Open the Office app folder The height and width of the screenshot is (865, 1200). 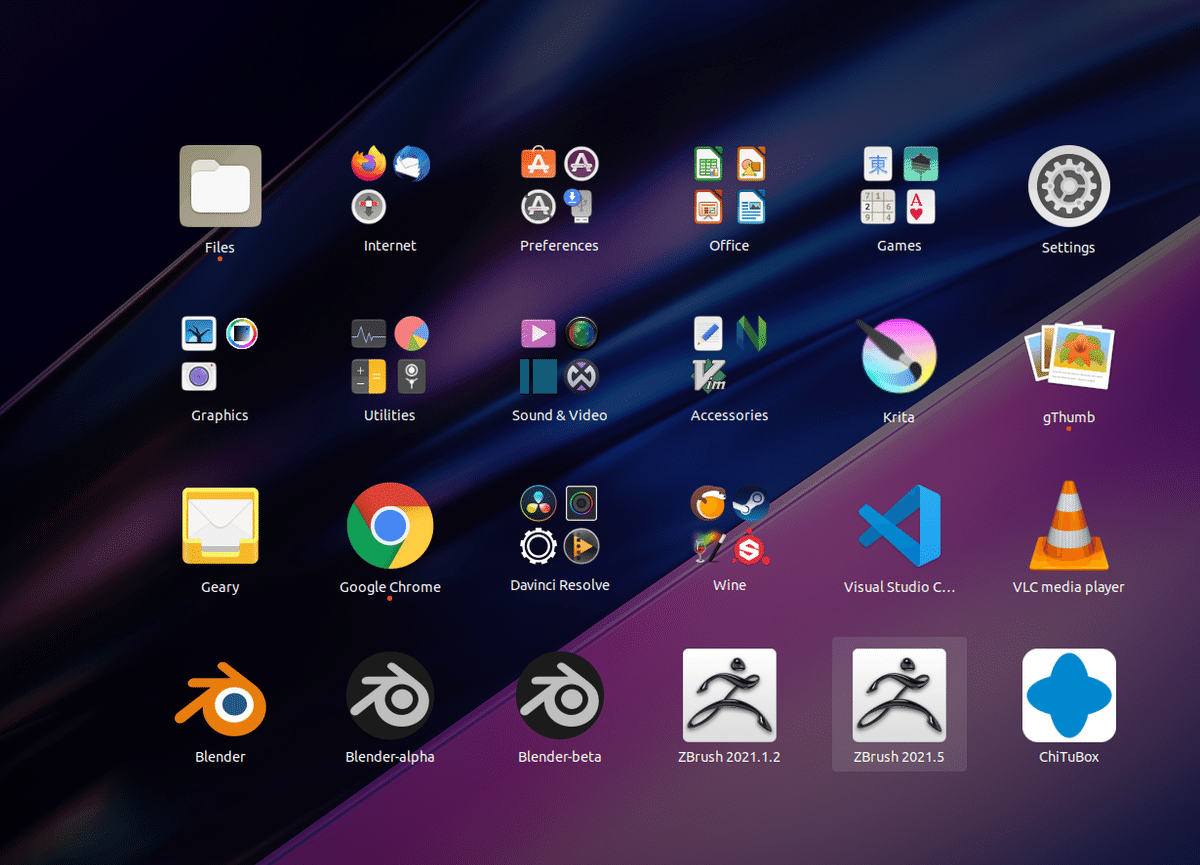point(730,185)
